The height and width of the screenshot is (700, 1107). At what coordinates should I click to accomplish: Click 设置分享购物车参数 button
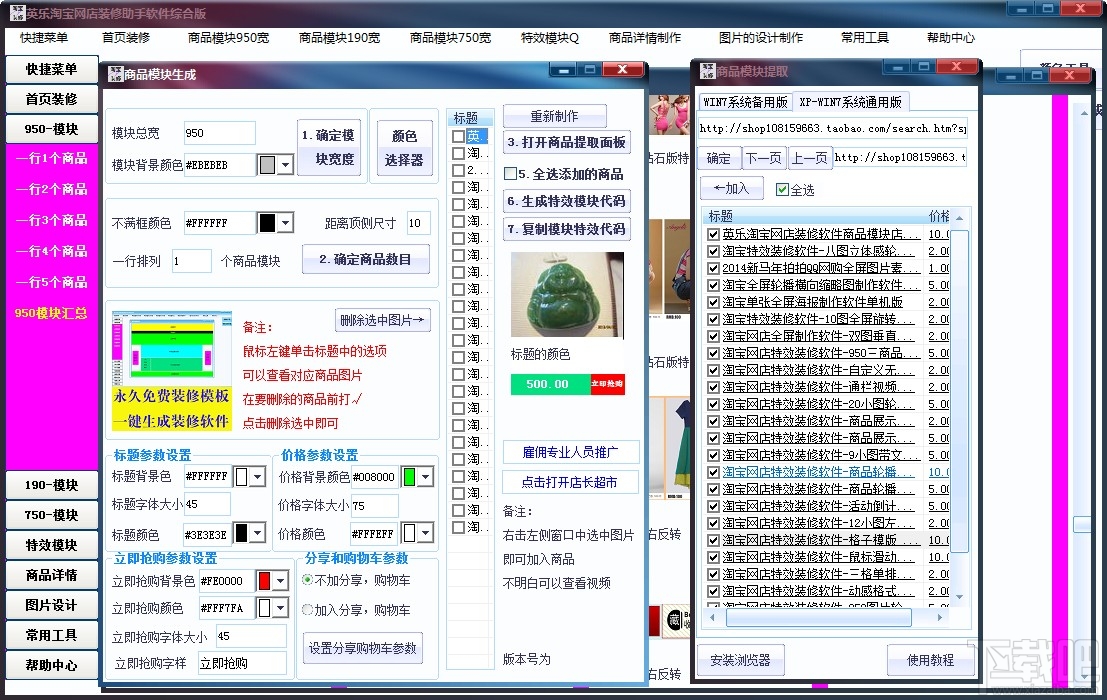tap(363, 648)
